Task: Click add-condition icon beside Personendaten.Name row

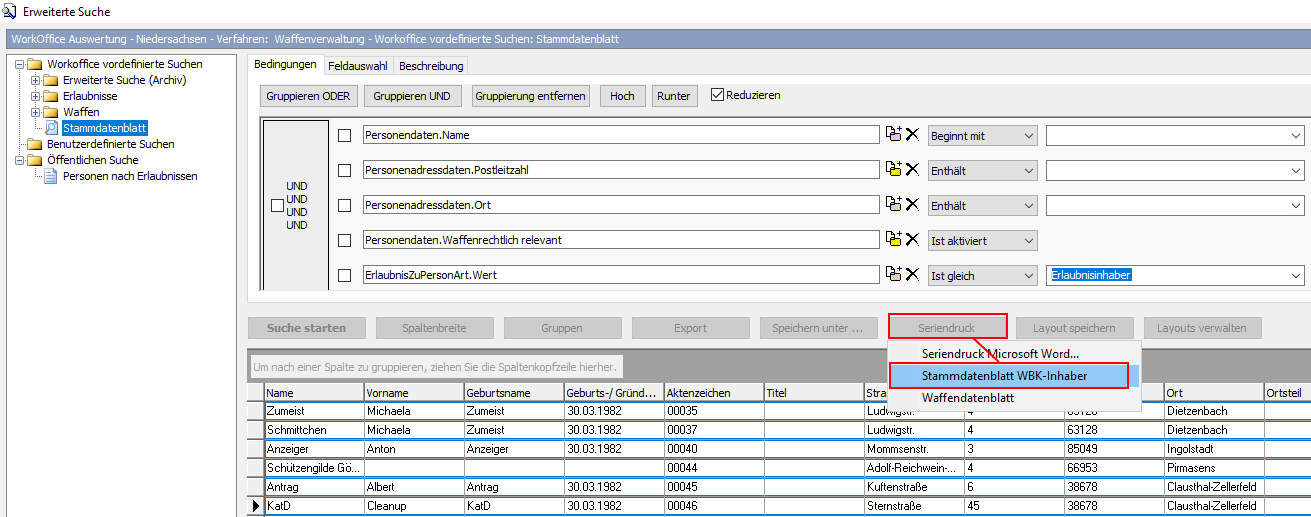Action: click(x=894, y=135)
